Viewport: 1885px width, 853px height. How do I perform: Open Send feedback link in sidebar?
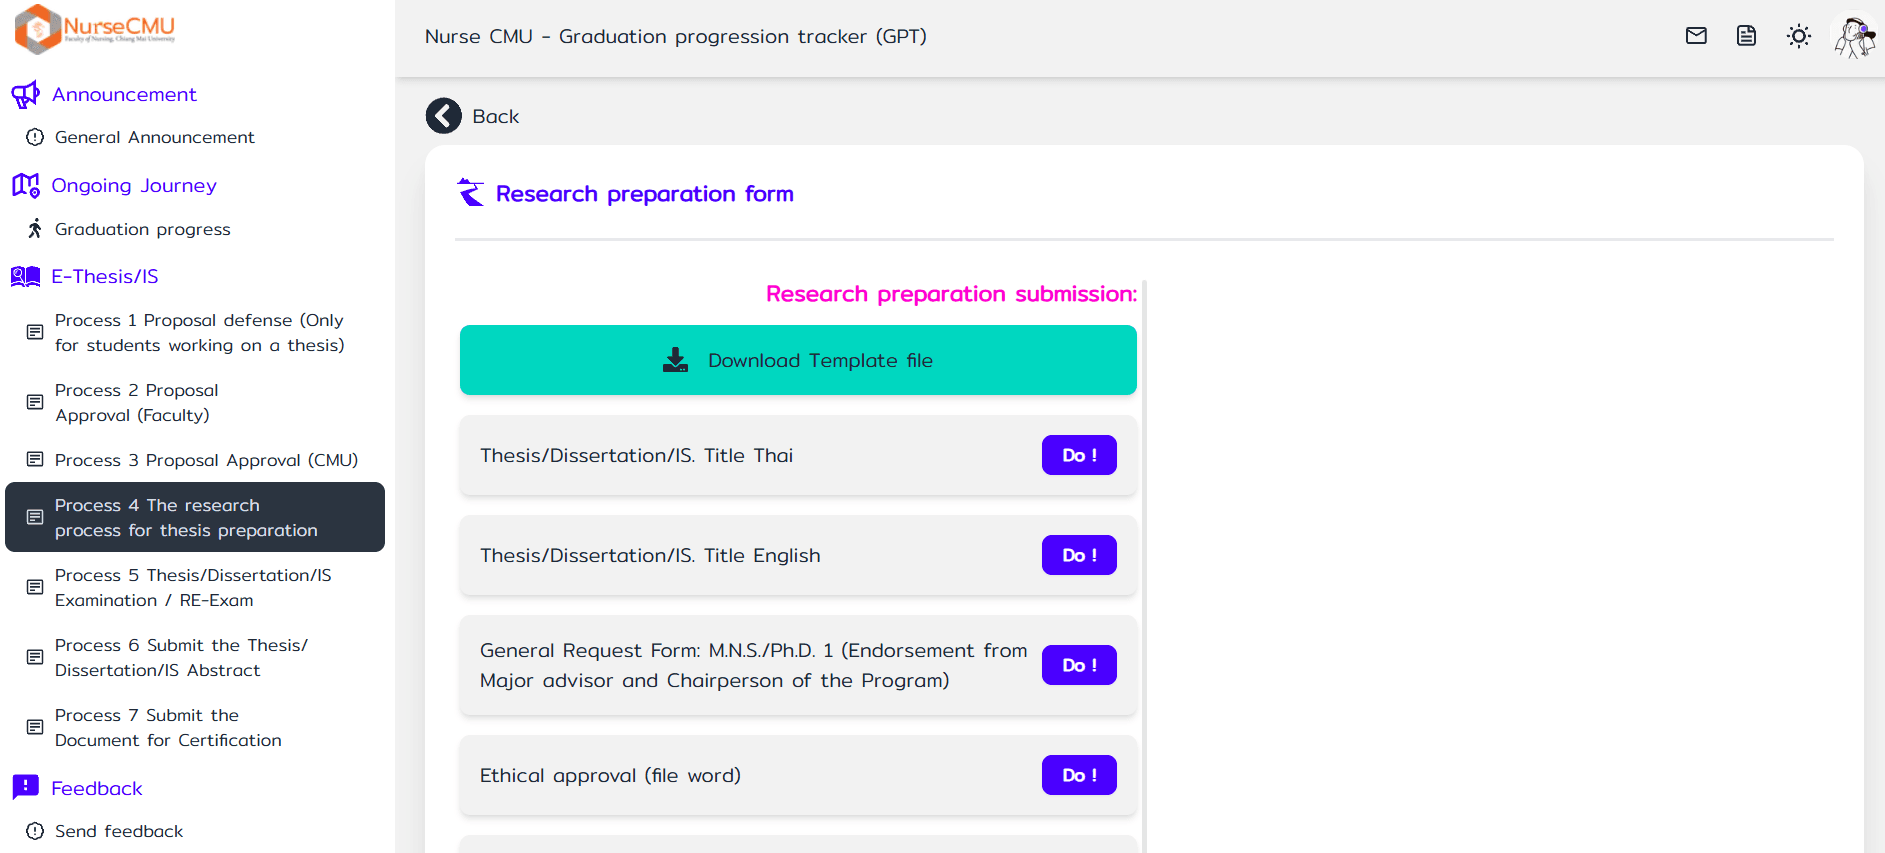[119, 831]
